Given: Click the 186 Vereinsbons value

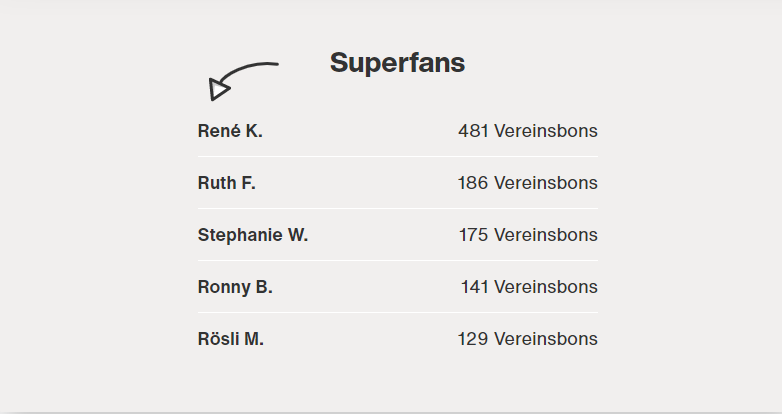Looking at the screenshot, I should pyautogui.click(x=528, y=183).
